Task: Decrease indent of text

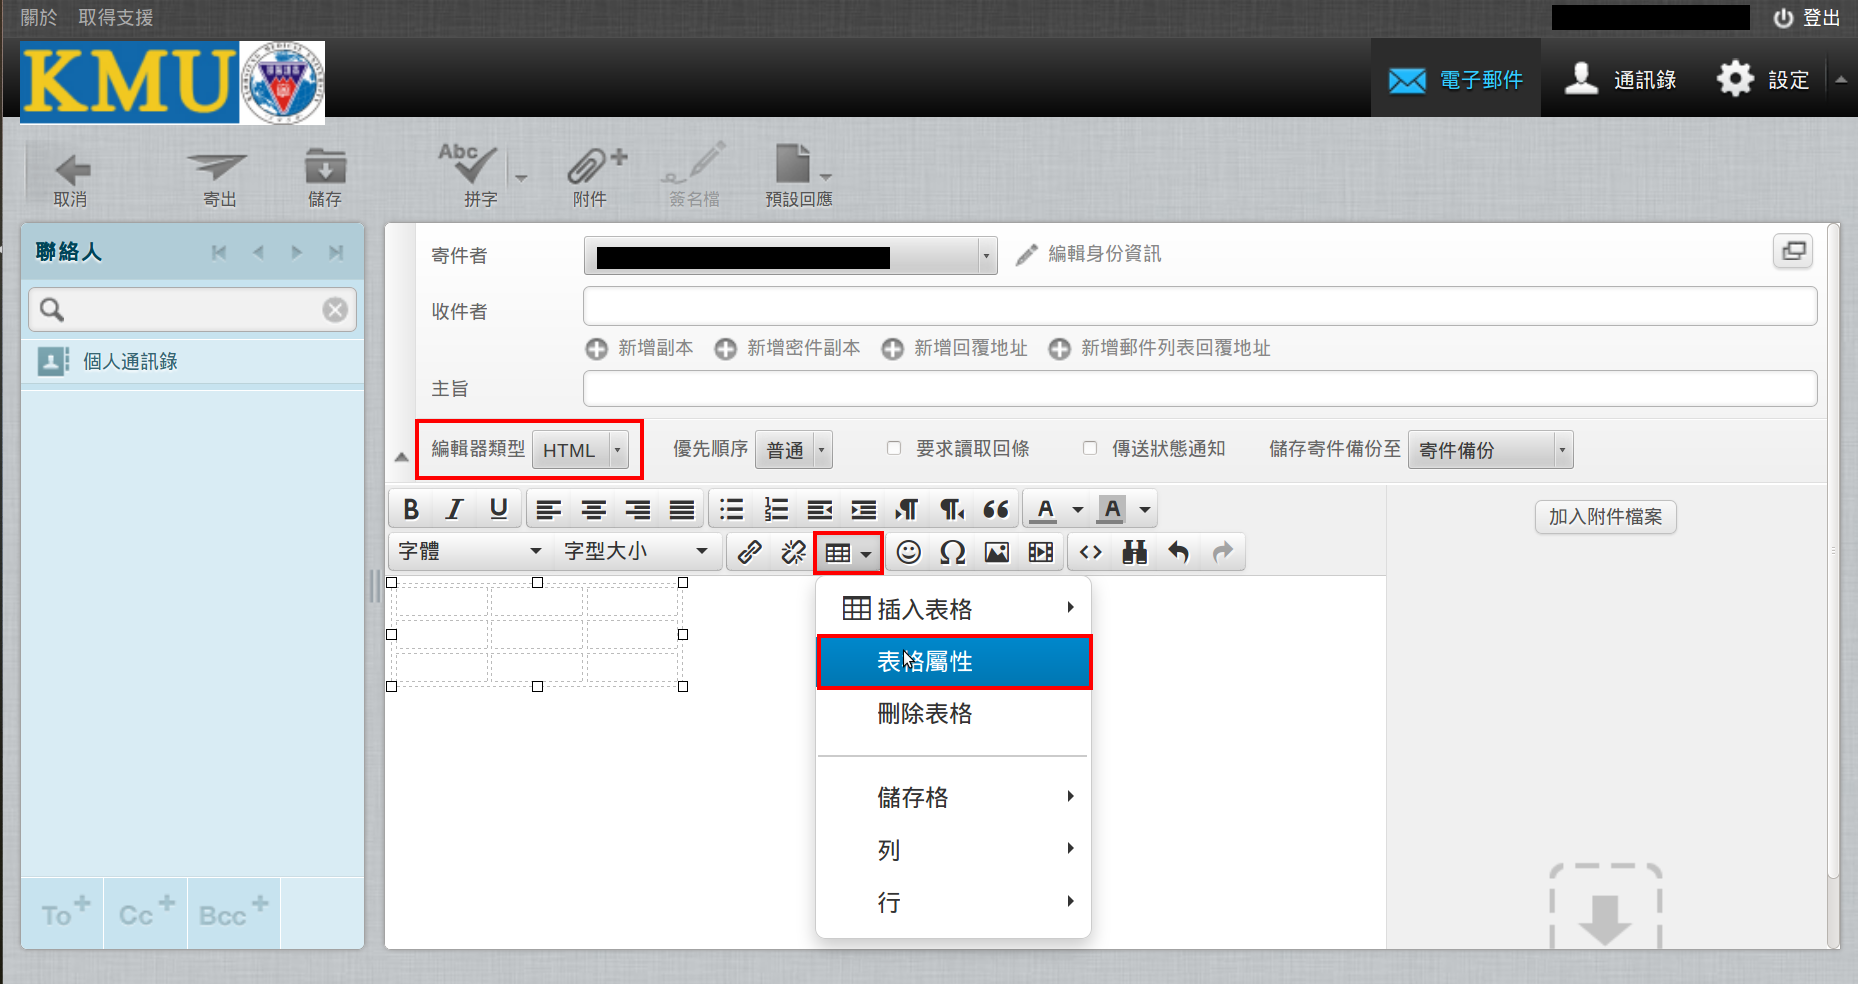Action: [x=820, y=510]
